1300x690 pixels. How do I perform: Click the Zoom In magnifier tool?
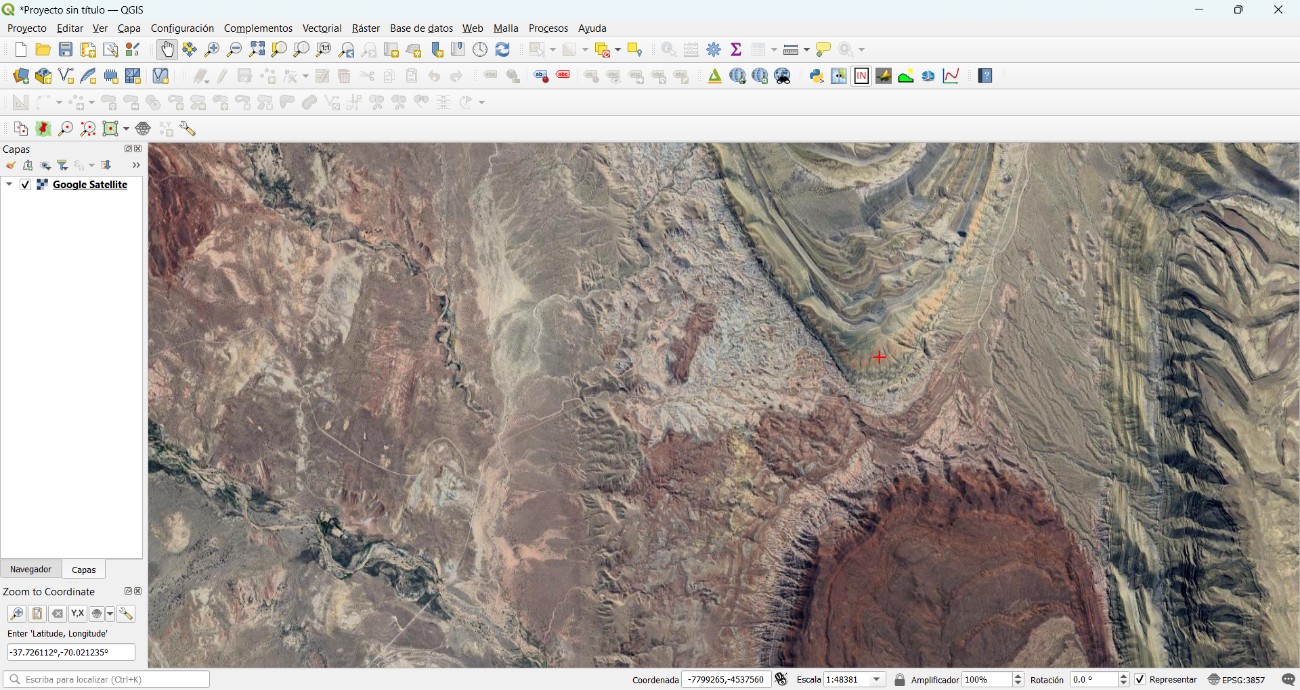pyautogui.click(x=212, y=49)
